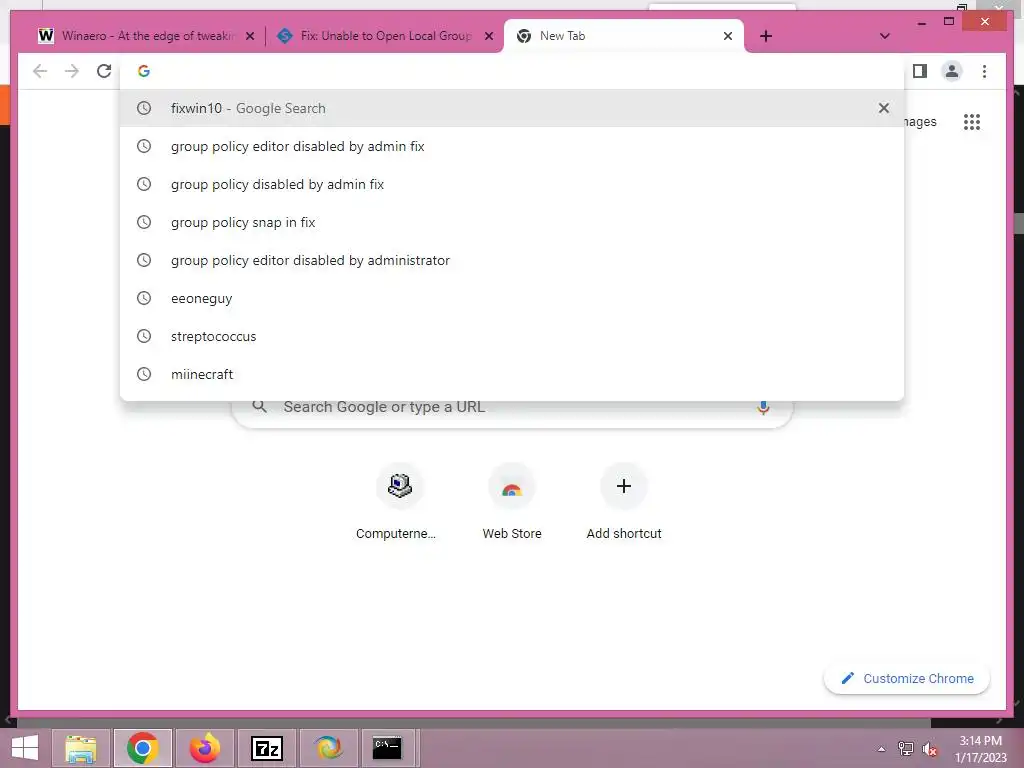Select the New Tab tab
The image size is (1024, 768).
tap(624, 36)
